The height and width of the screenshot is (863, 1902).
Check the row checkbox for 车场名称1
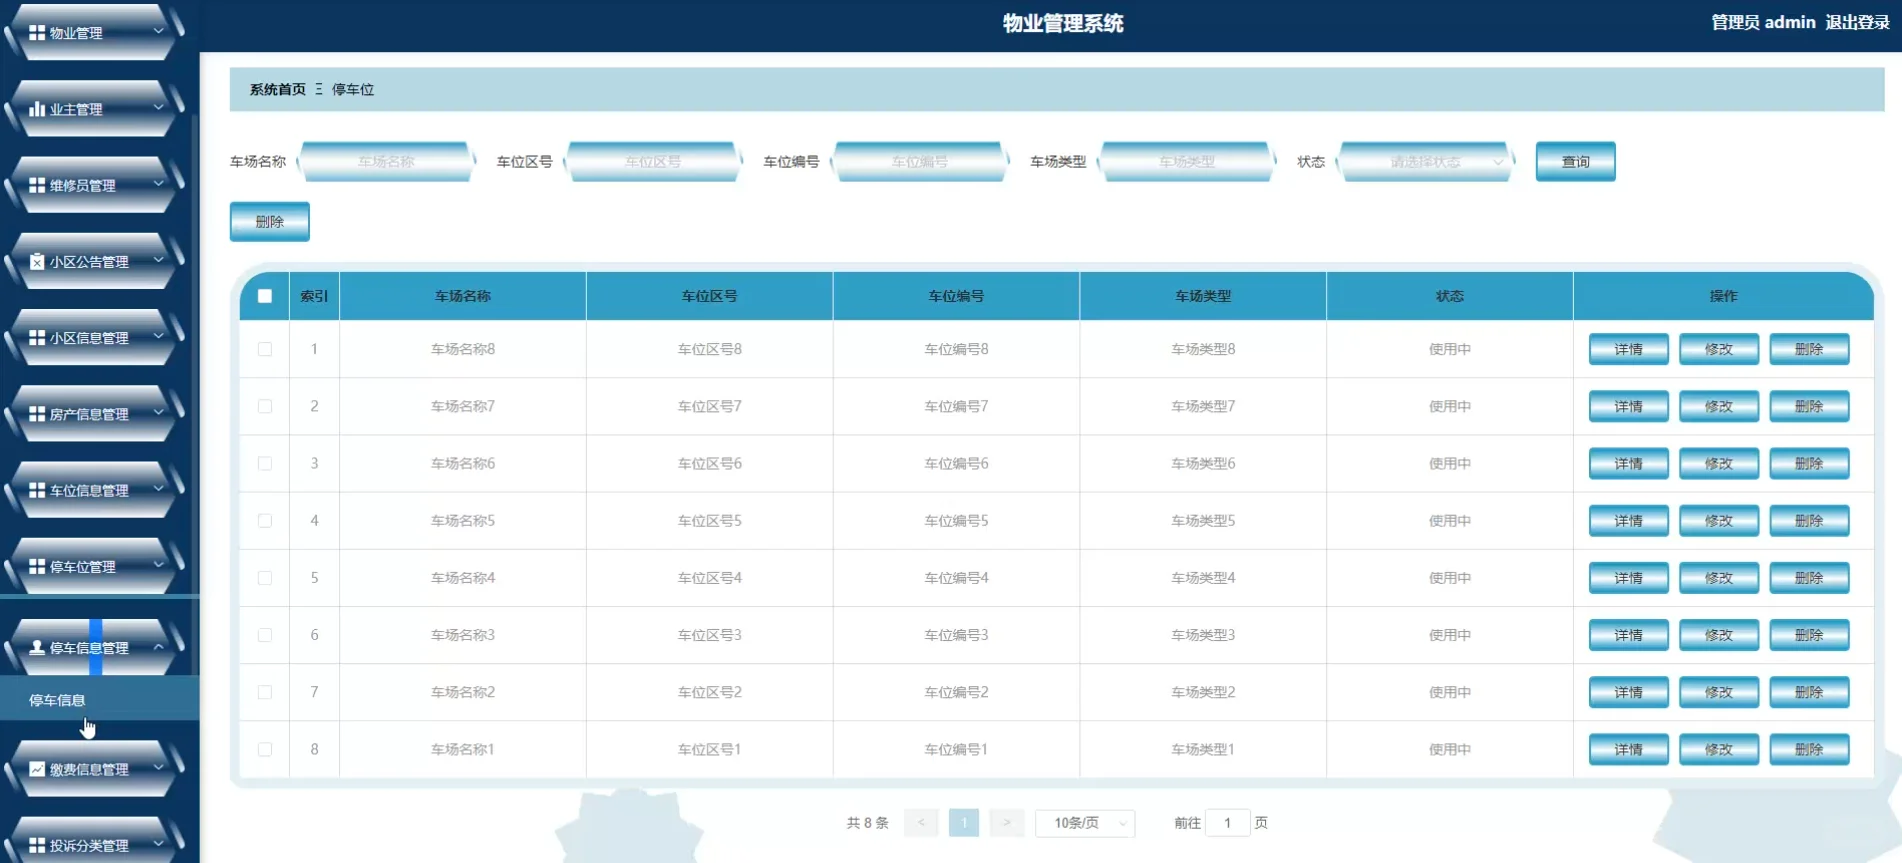pyautogui.click(x=265, y=749)
